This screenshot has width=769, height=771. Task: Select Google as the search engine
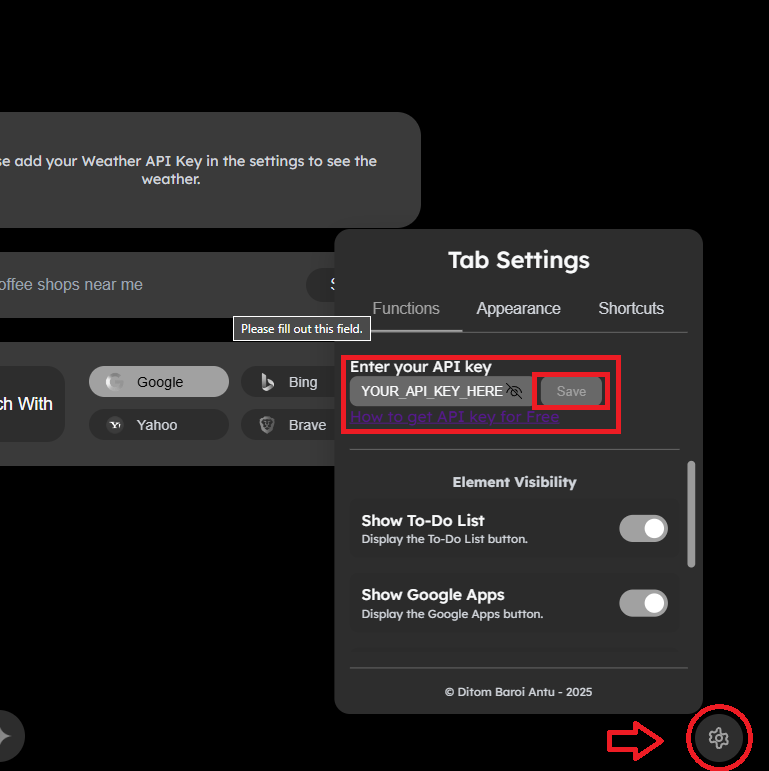159,382
